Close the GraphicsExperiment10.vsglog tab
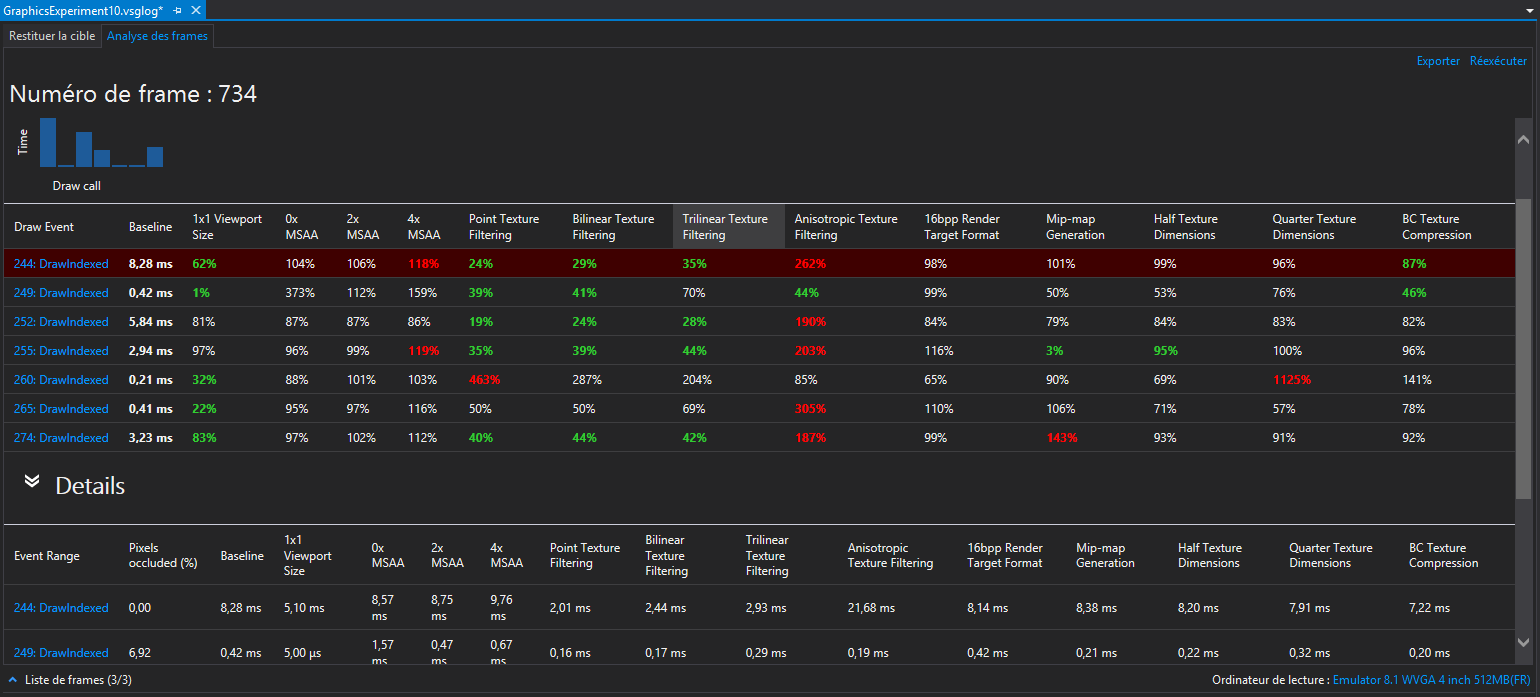The height and width of the screenshot is (697, 1540). click(196, 10)
